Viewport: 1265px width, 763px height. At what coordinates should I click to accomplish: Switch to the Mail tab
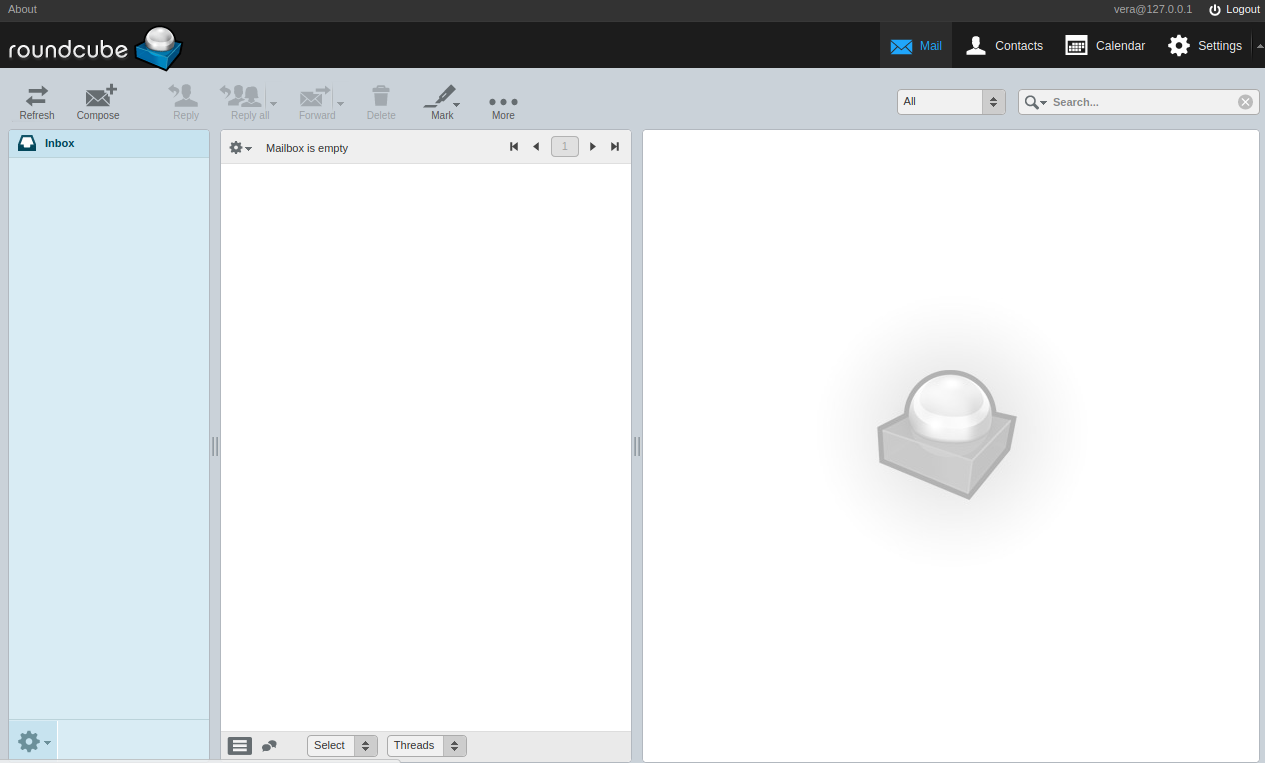coord(916,45)
